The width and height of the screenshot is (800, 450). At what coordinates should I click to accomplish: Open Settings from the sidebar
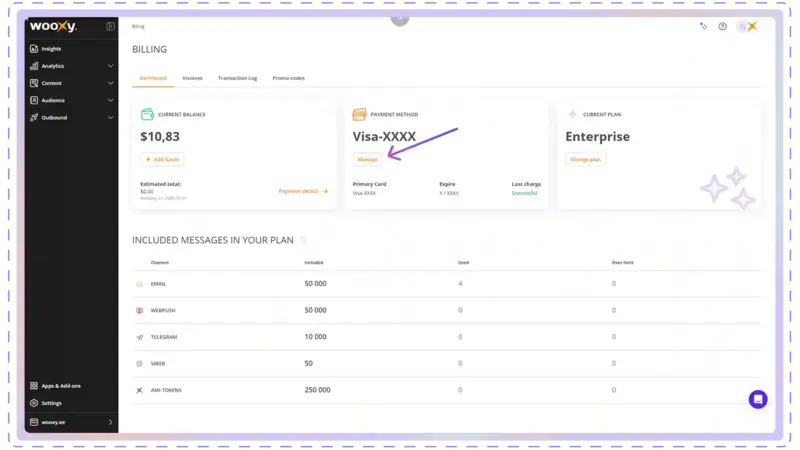[52, 403]
